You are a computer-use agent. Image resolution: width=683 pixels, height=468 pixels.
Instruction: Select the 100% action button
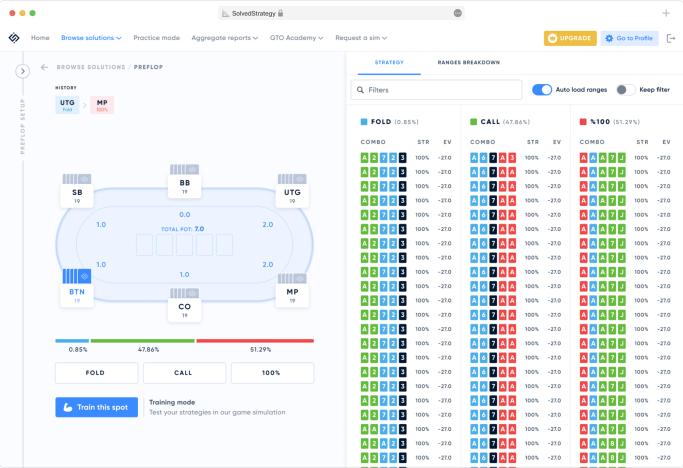[x=272, y=373]
